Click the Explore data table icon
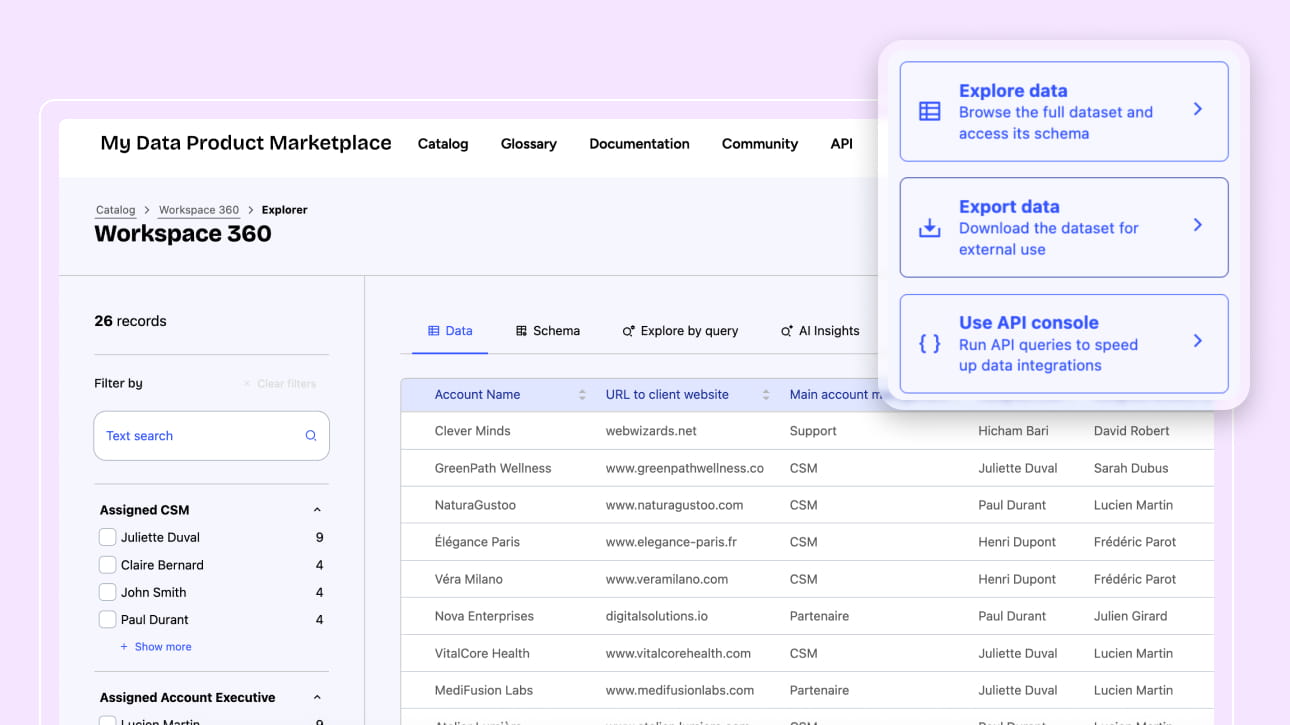 point(929,111)
